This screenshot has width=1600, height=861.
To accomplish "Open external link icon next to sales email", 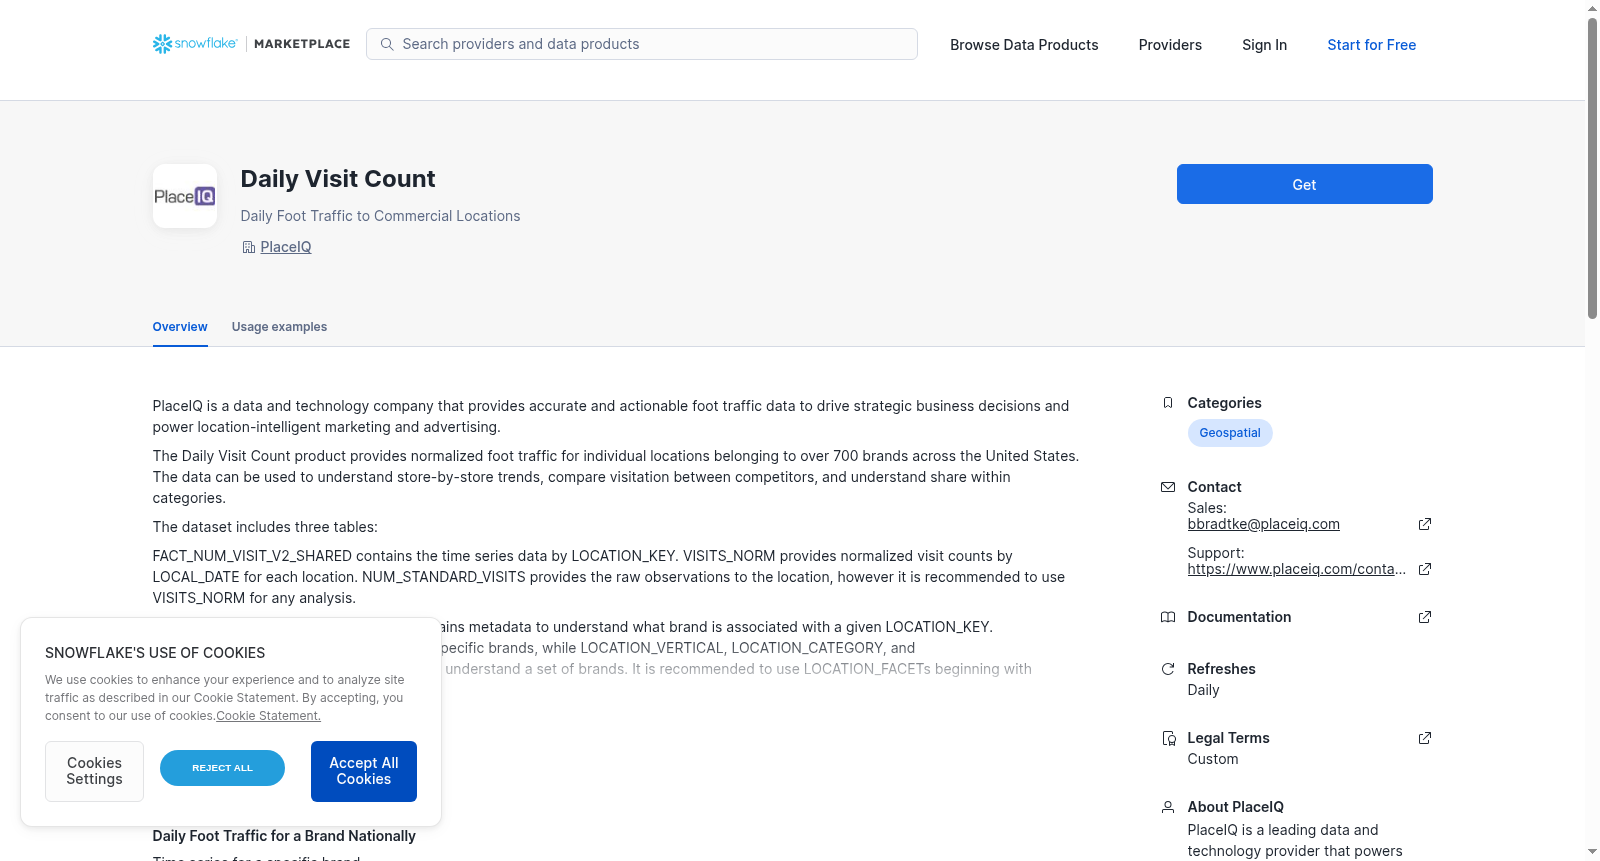I will 1425,524.
